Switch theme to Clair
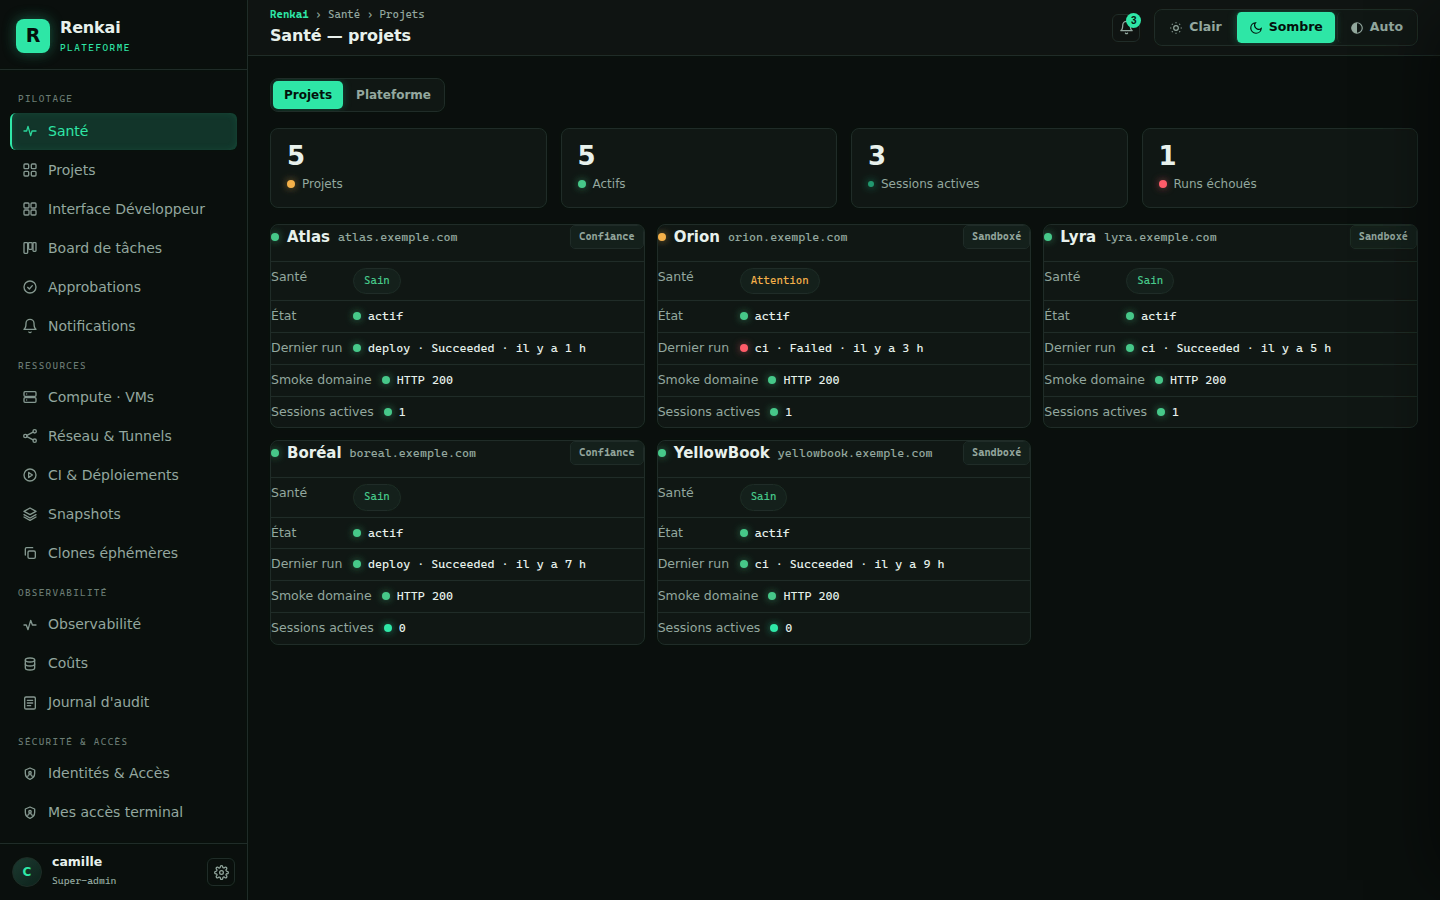Image resolution: width=1440 pixels, height=900 pixels. point(1196,27)
